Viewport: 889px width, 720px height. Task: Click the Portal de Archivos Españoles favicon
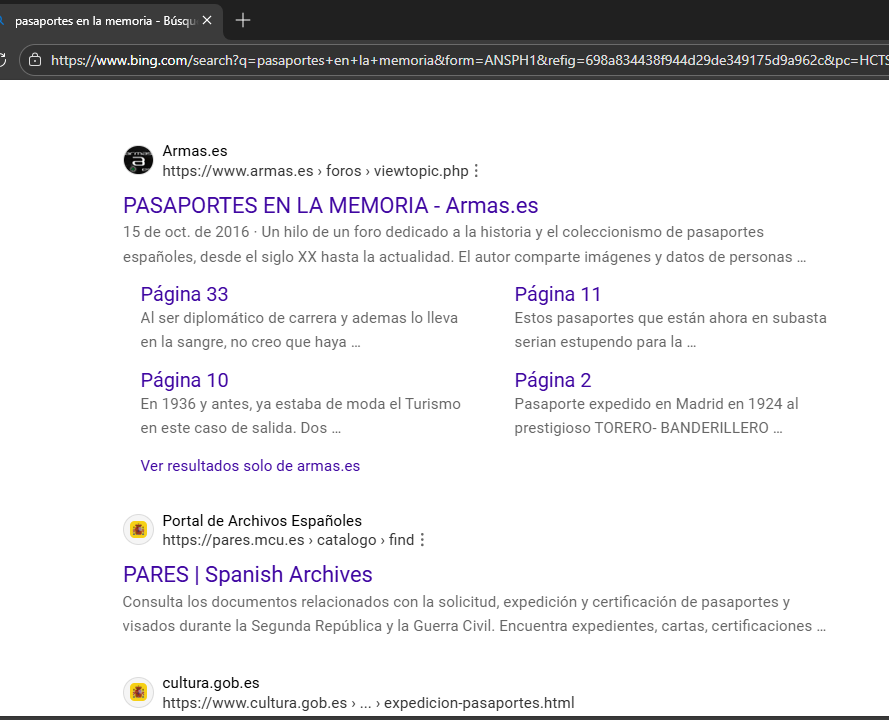point(138,530)
